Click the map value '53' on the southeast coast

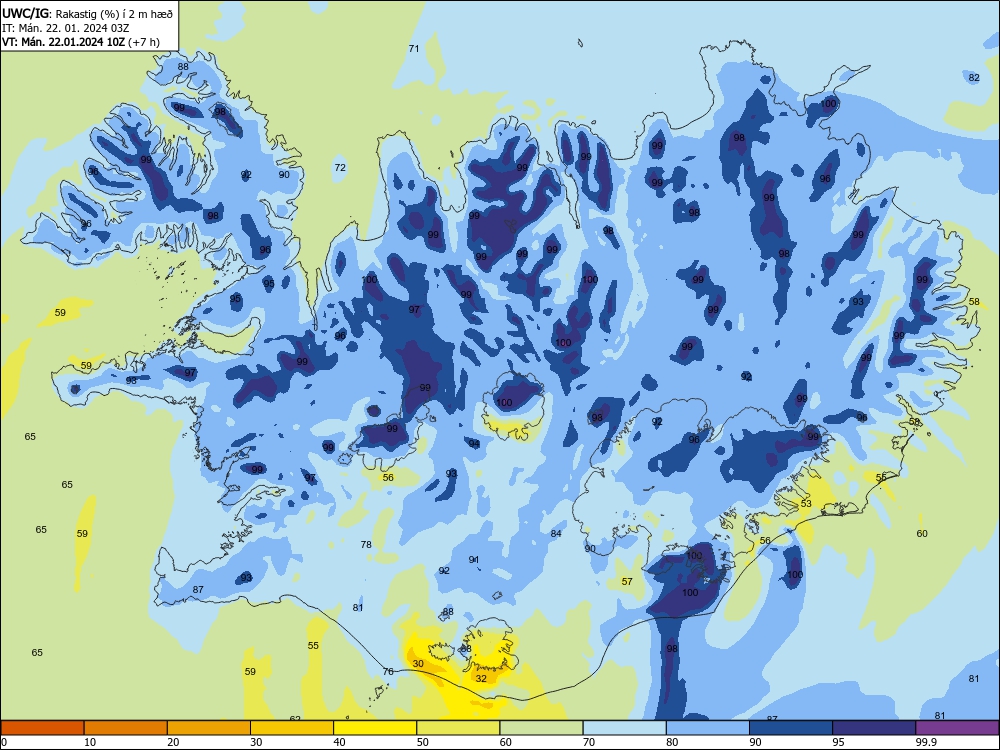806,504
